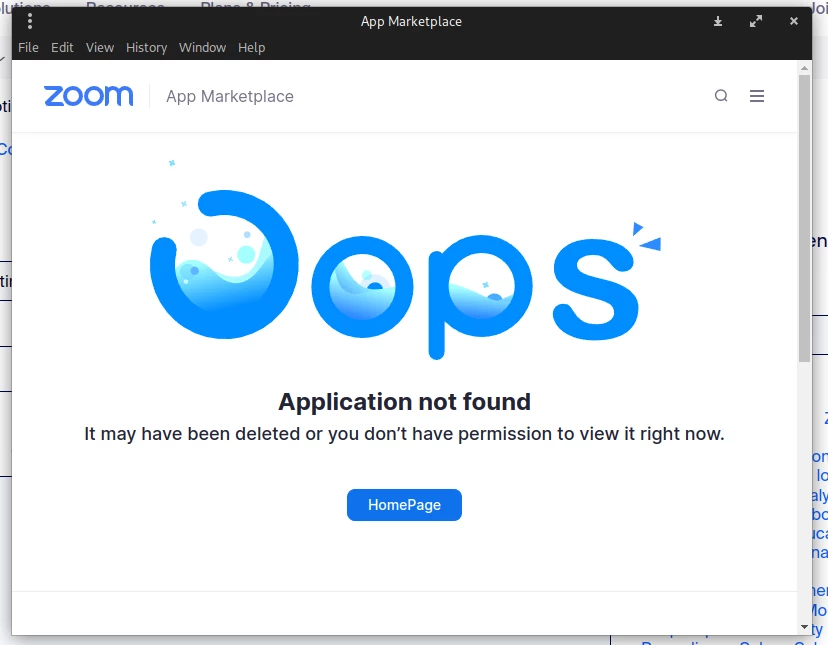Screen dimensions: 828x645
Task: Open the History menu
Action: click(x=146, y=48)
